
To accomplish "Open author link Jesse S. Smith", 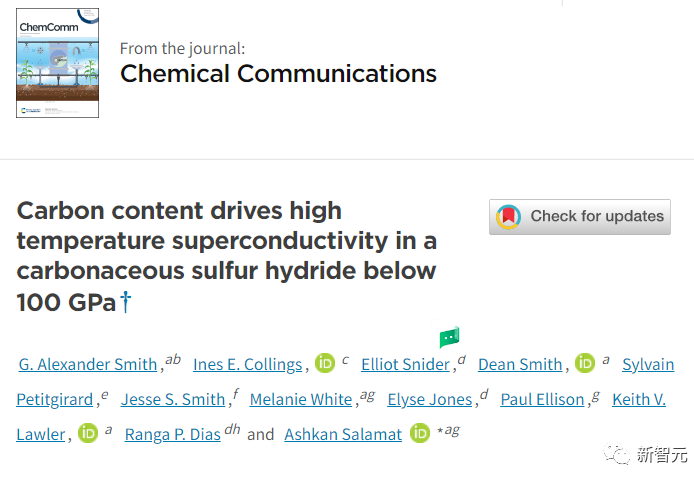I will point(173,400).
